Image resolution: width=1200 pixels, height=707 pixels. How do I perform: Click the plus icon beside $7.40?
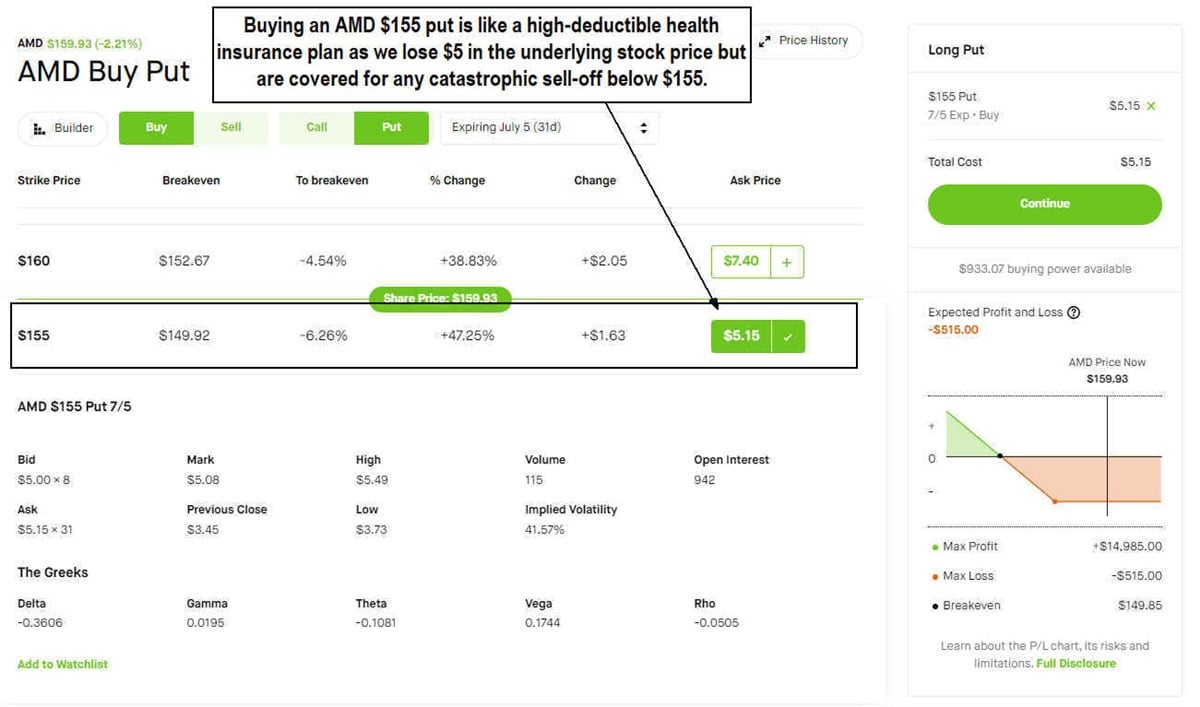pos(786,262)
